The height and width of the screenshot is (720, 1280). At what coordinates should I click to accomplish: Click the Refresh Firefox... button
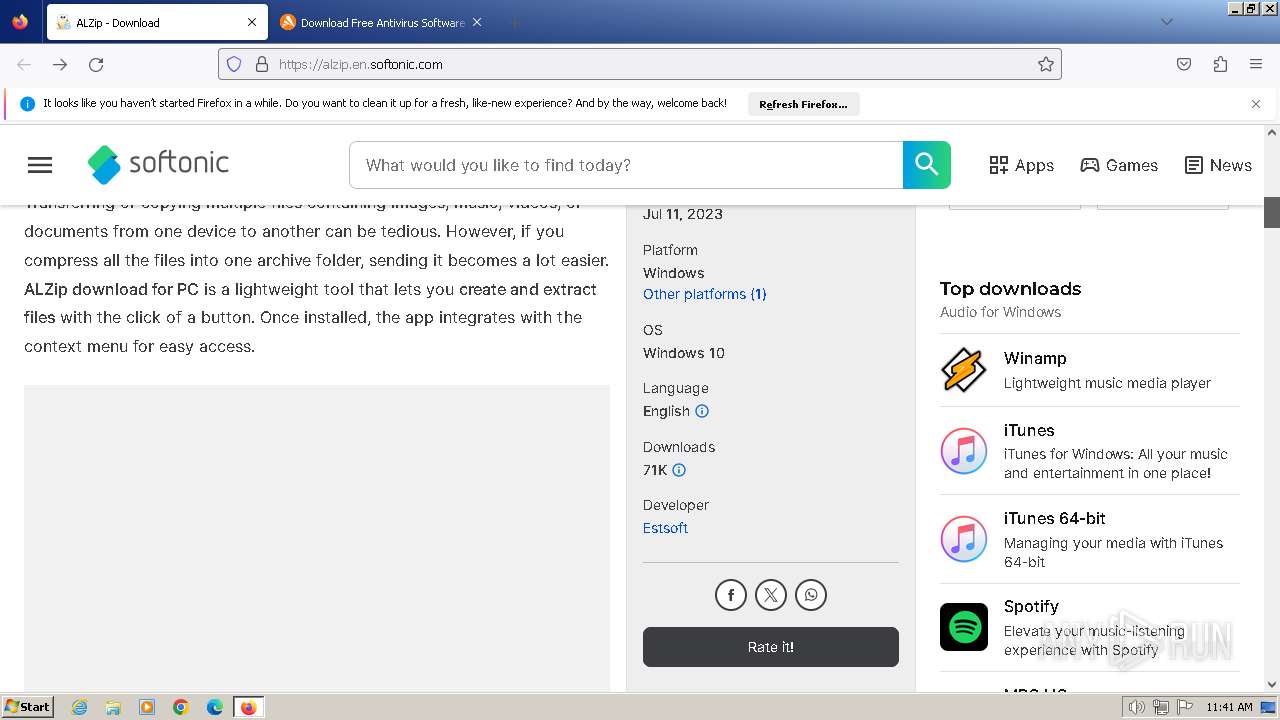[803, 104]
